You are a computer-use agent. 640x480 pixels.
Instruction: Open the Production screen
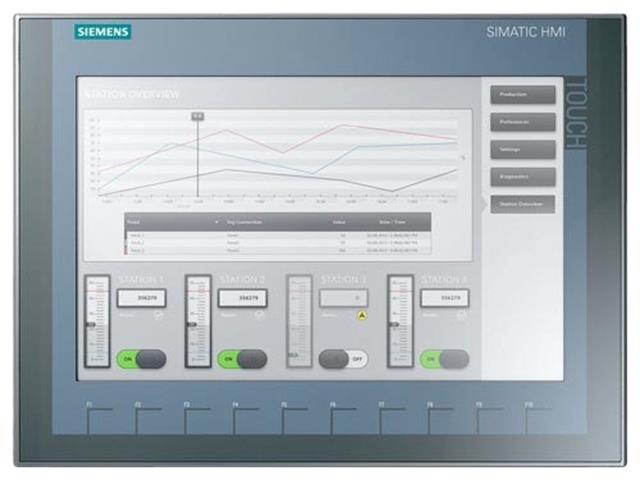521,95
